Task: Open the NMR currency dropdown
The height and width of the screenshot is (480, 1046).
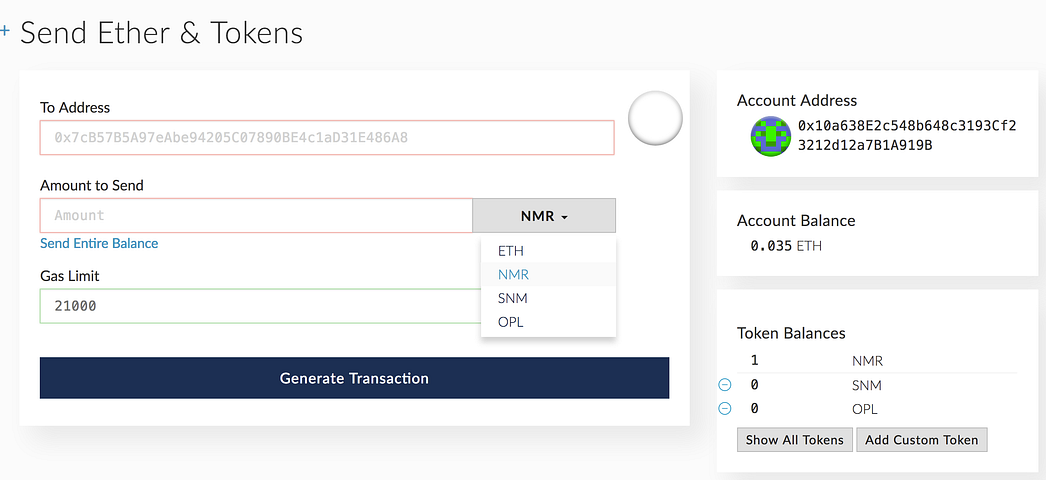Action: (x=544, y=216)
